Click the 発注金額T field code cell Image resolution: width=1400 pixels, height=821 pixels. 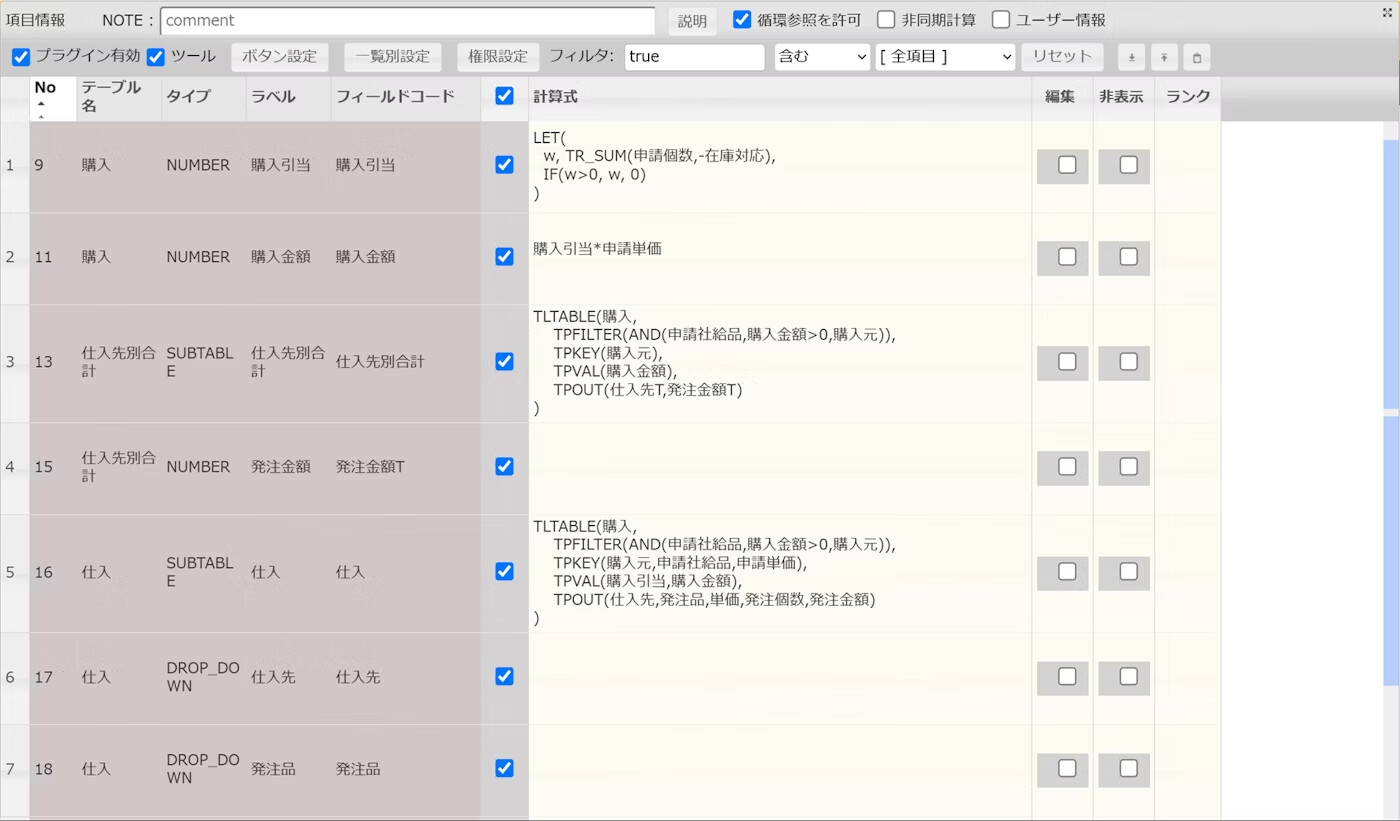click(406, 467)
